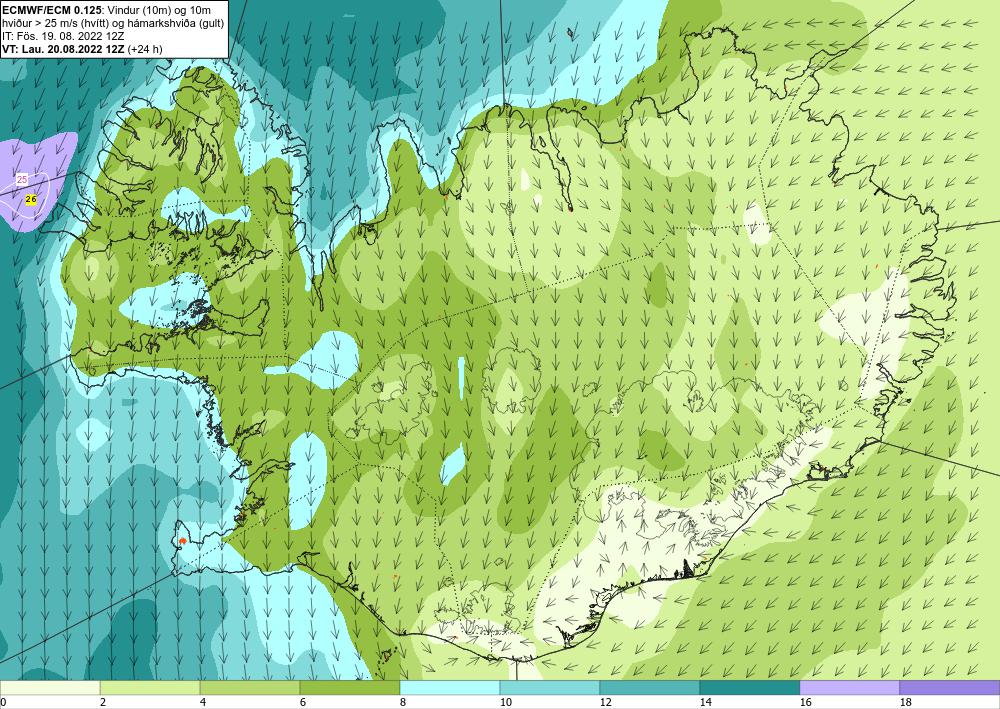The height and width of the screenshot is (709, 1000).
Task: Select the purple legend swatch above 18 m/s
Action: pyautogui.click(x=950, y=688)
